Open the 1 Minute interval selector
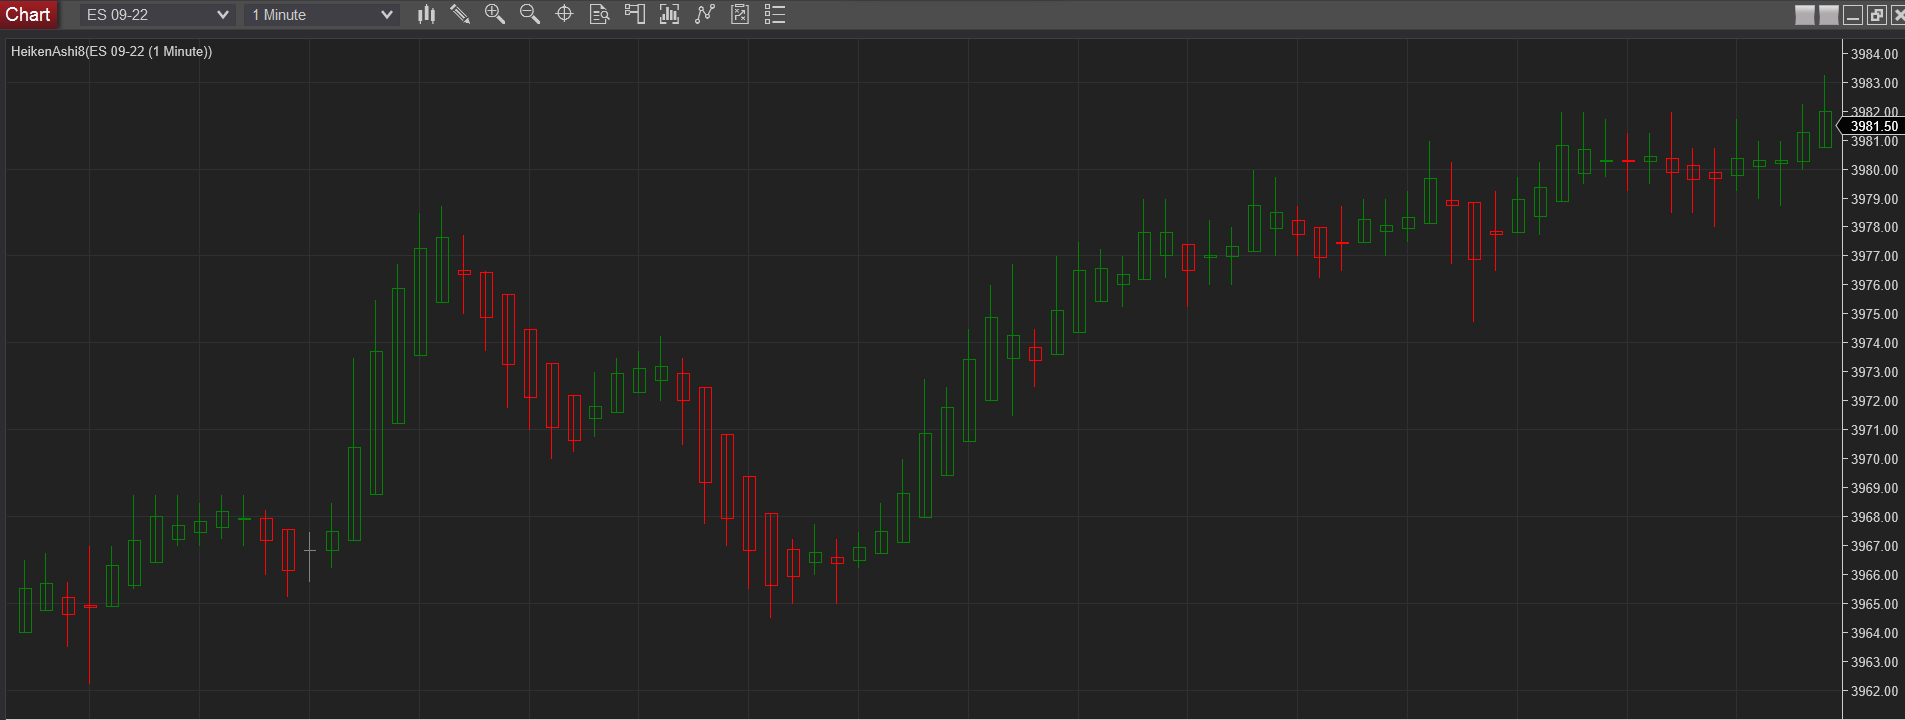Viewport: 1905px width, 720px height. pos(322,15)
